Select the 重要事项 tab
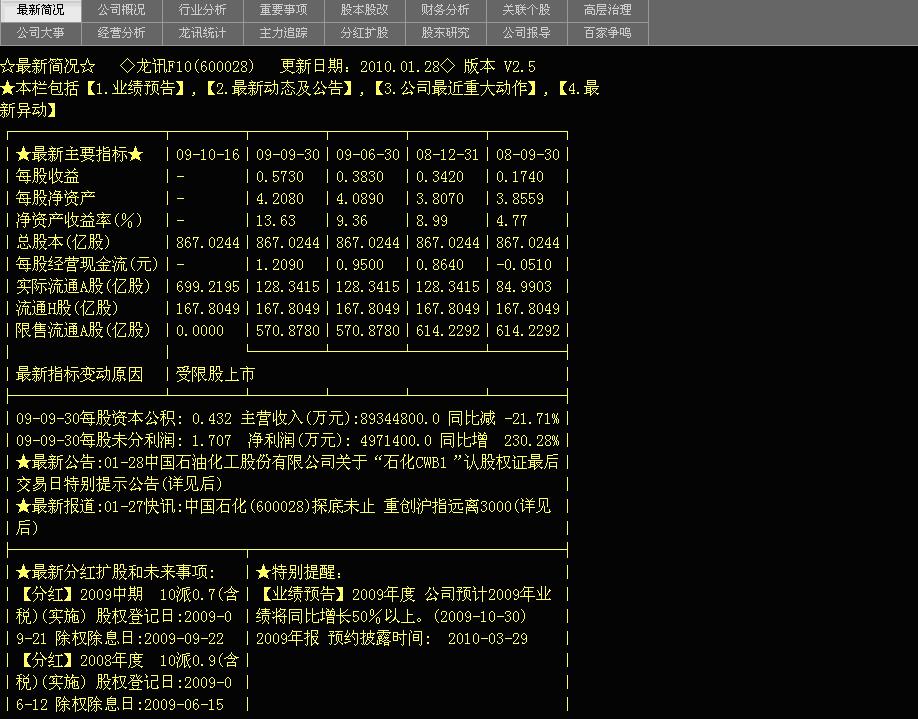The height and width of the screenshot is (719, 918). 283,11
